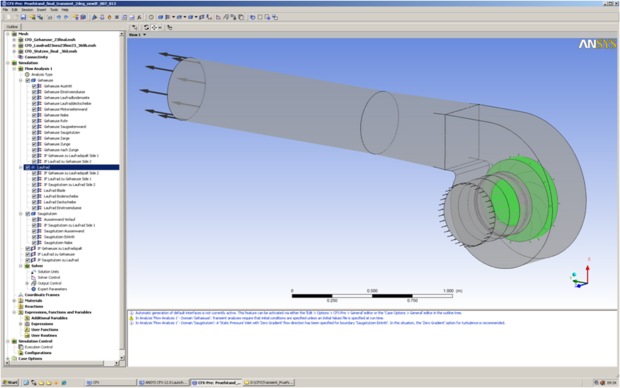Click the function (fx) toolbar icon
620x388 pixels.
[x=139, y=17]
